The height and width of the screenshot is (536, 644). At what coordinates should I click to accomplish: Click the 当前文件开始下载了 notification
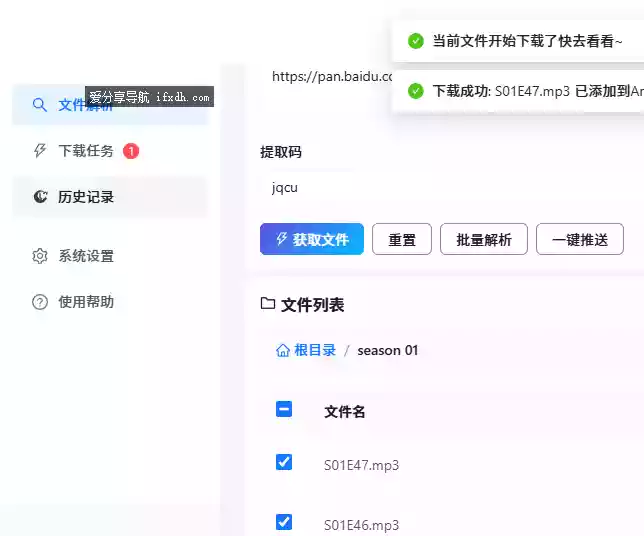(x=518, y=41)
